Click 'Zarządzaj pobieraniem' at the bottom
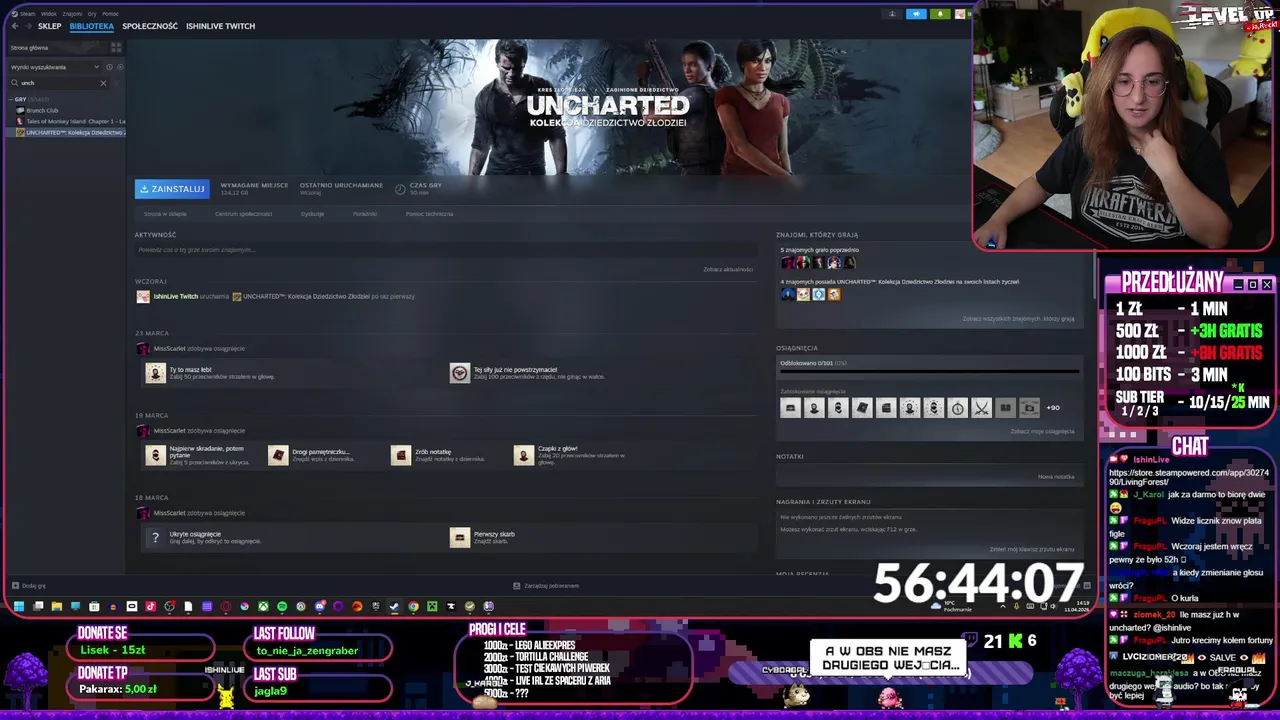The width and height of the screenshot is (1280, 720). pos(546,586)
